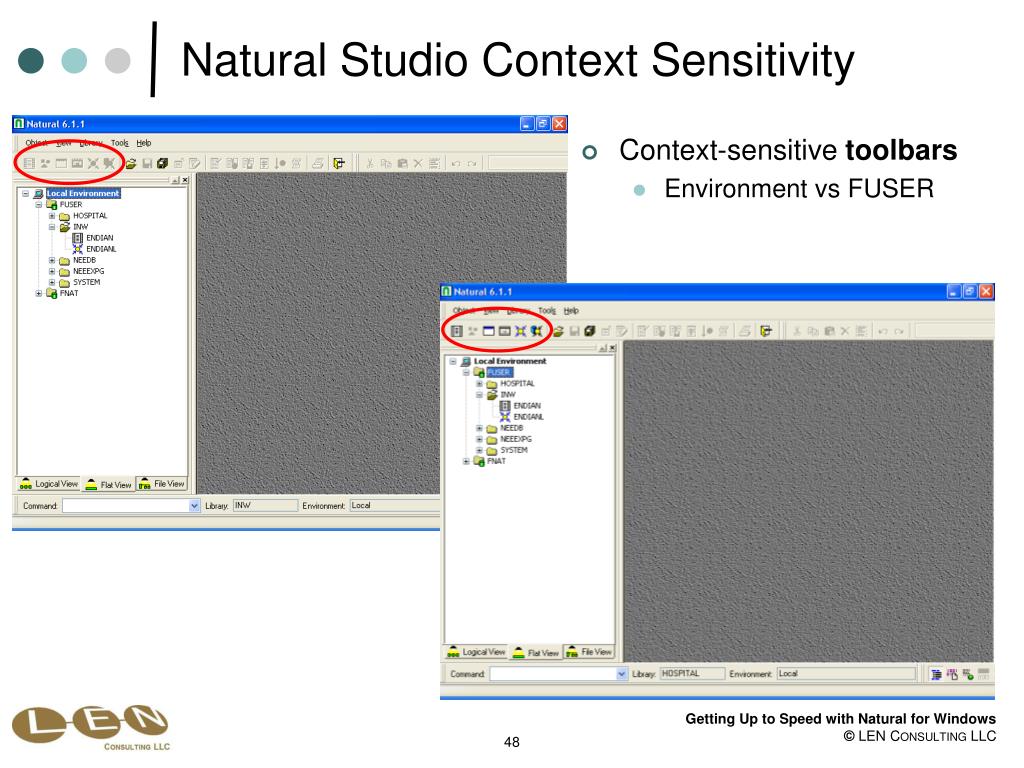Viewport: 1024px width, 768px height.
Task: Switch to Flat View tab in back window
Action: pos(108,485)
